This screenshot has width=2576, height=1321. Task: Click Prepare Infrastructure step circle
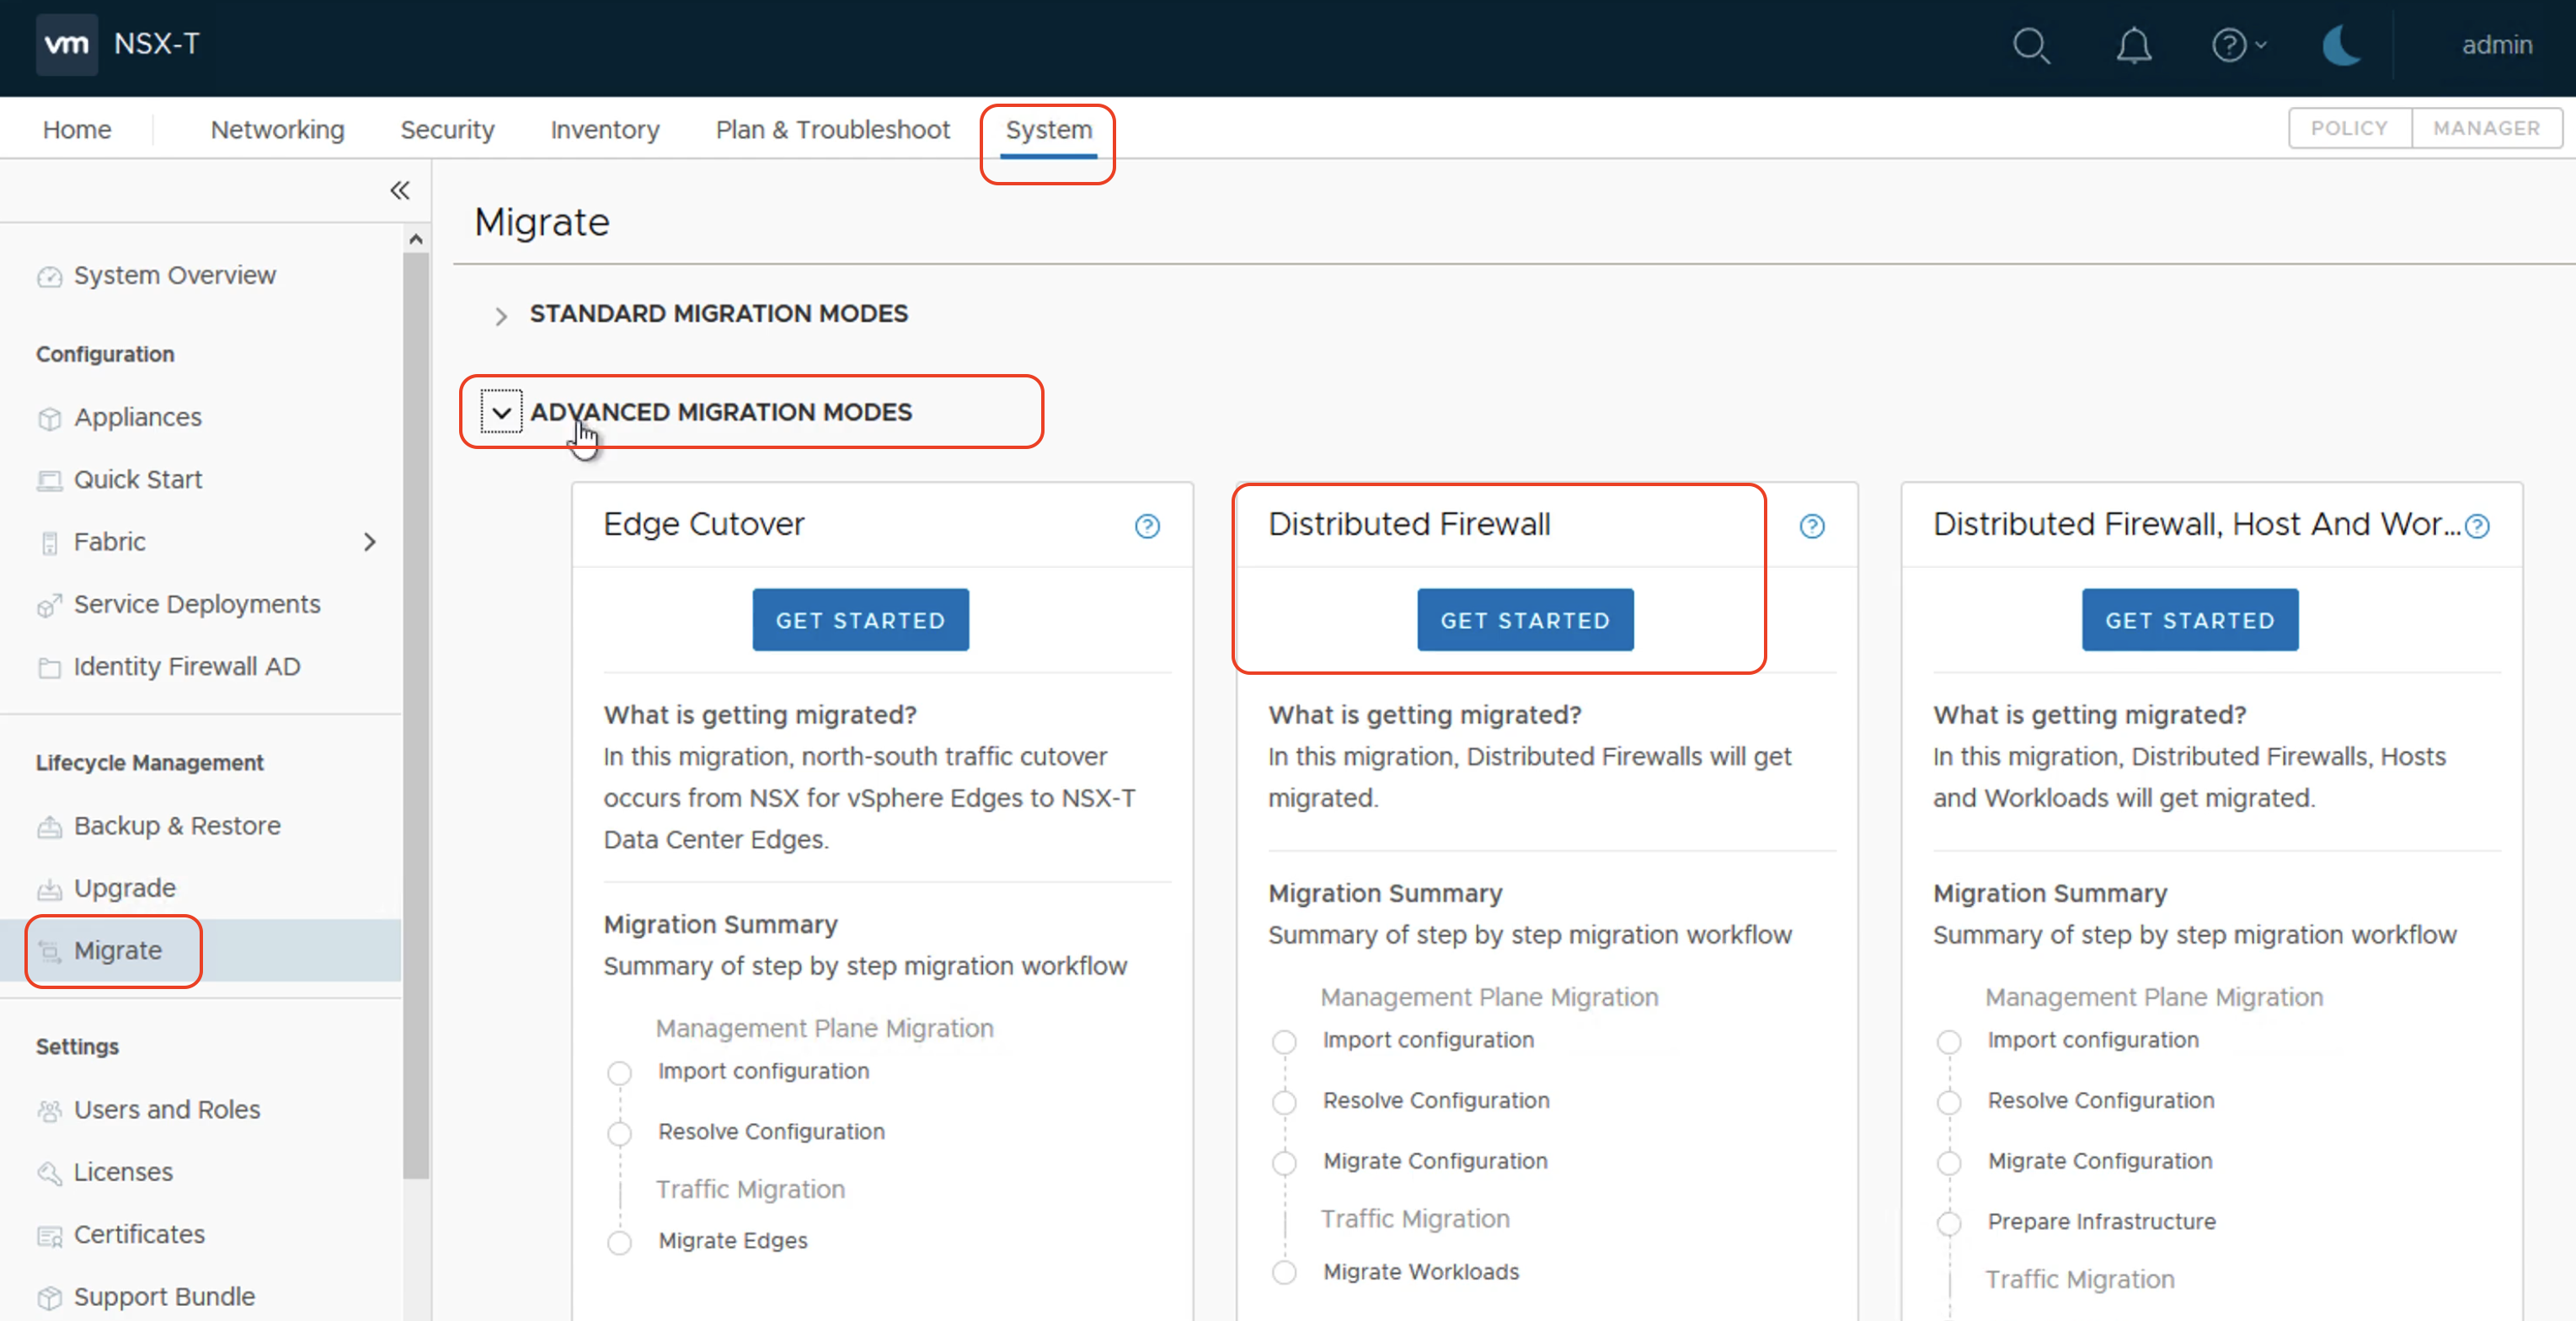(x=1948, y=1223)
